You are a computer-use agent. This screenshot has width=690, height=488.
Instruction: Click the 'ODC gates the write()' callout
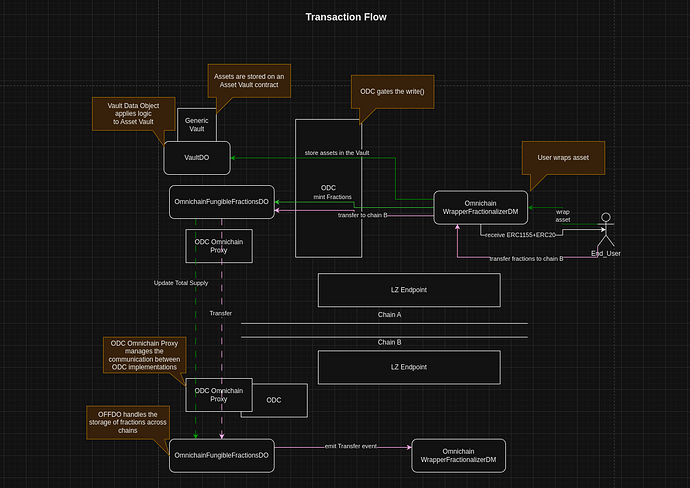[x=393, y=92]
